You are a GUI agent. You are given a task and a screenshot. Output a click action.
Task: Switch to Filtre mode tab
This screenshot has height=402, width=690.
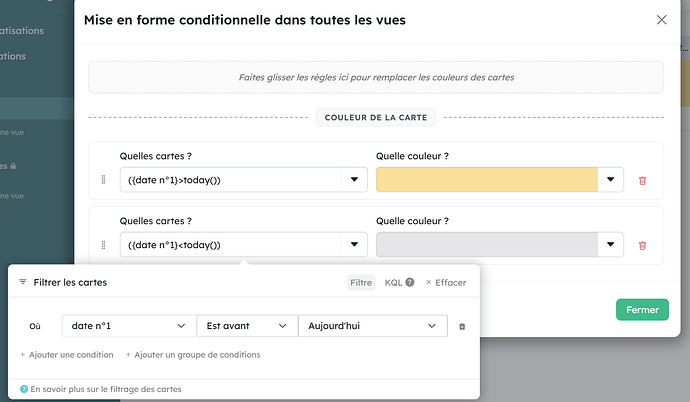click(x=360, y=283)
